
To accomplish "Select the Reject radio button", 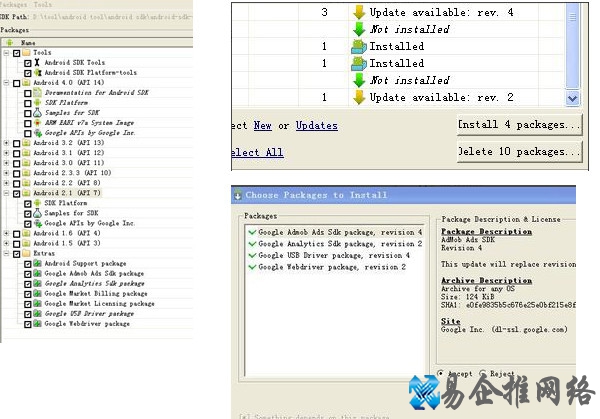I will click(483, 373).
